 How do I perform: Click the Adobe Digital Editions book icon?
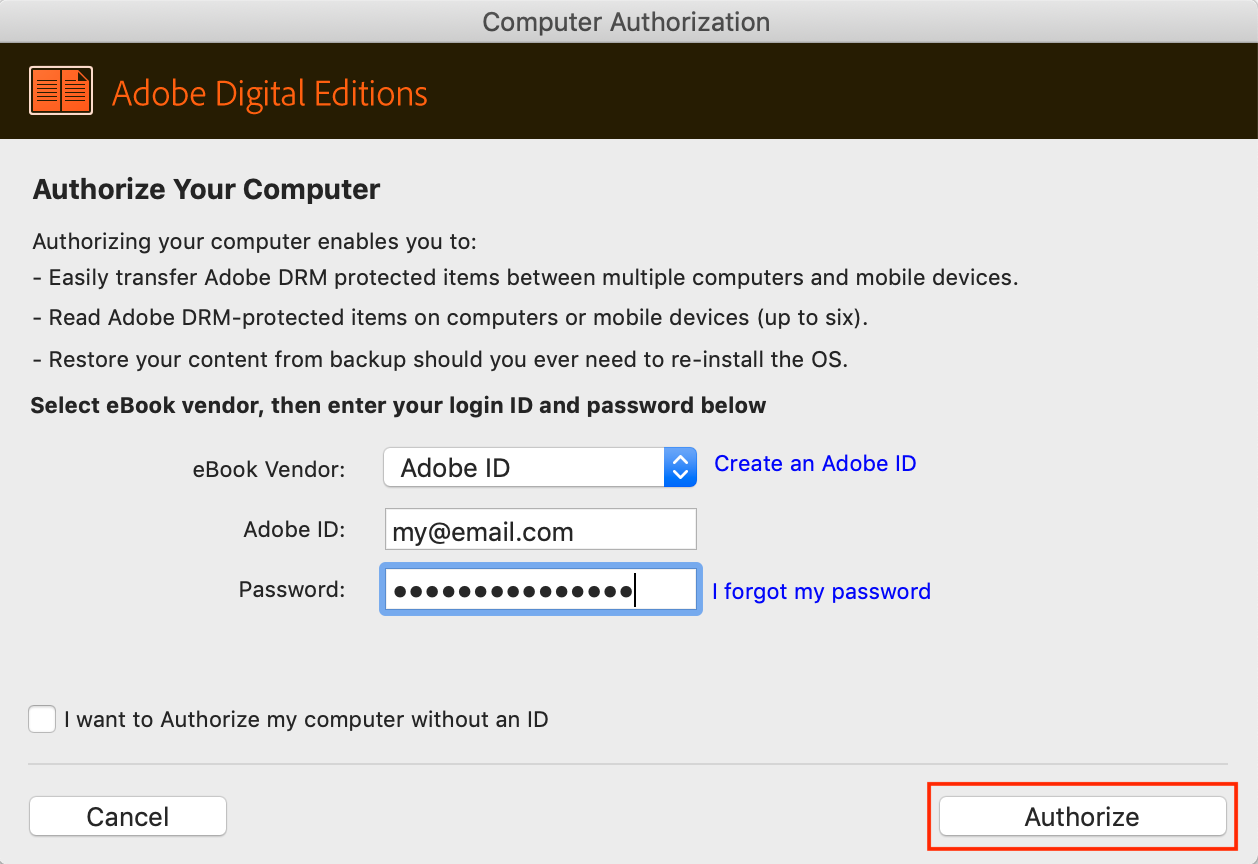tap(61, 91)
